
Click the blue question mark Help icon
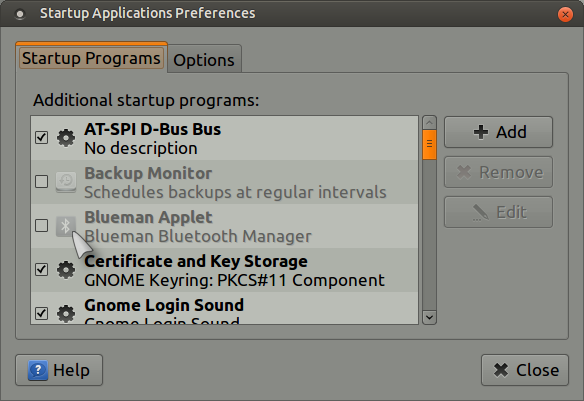(x=38, y=370)
